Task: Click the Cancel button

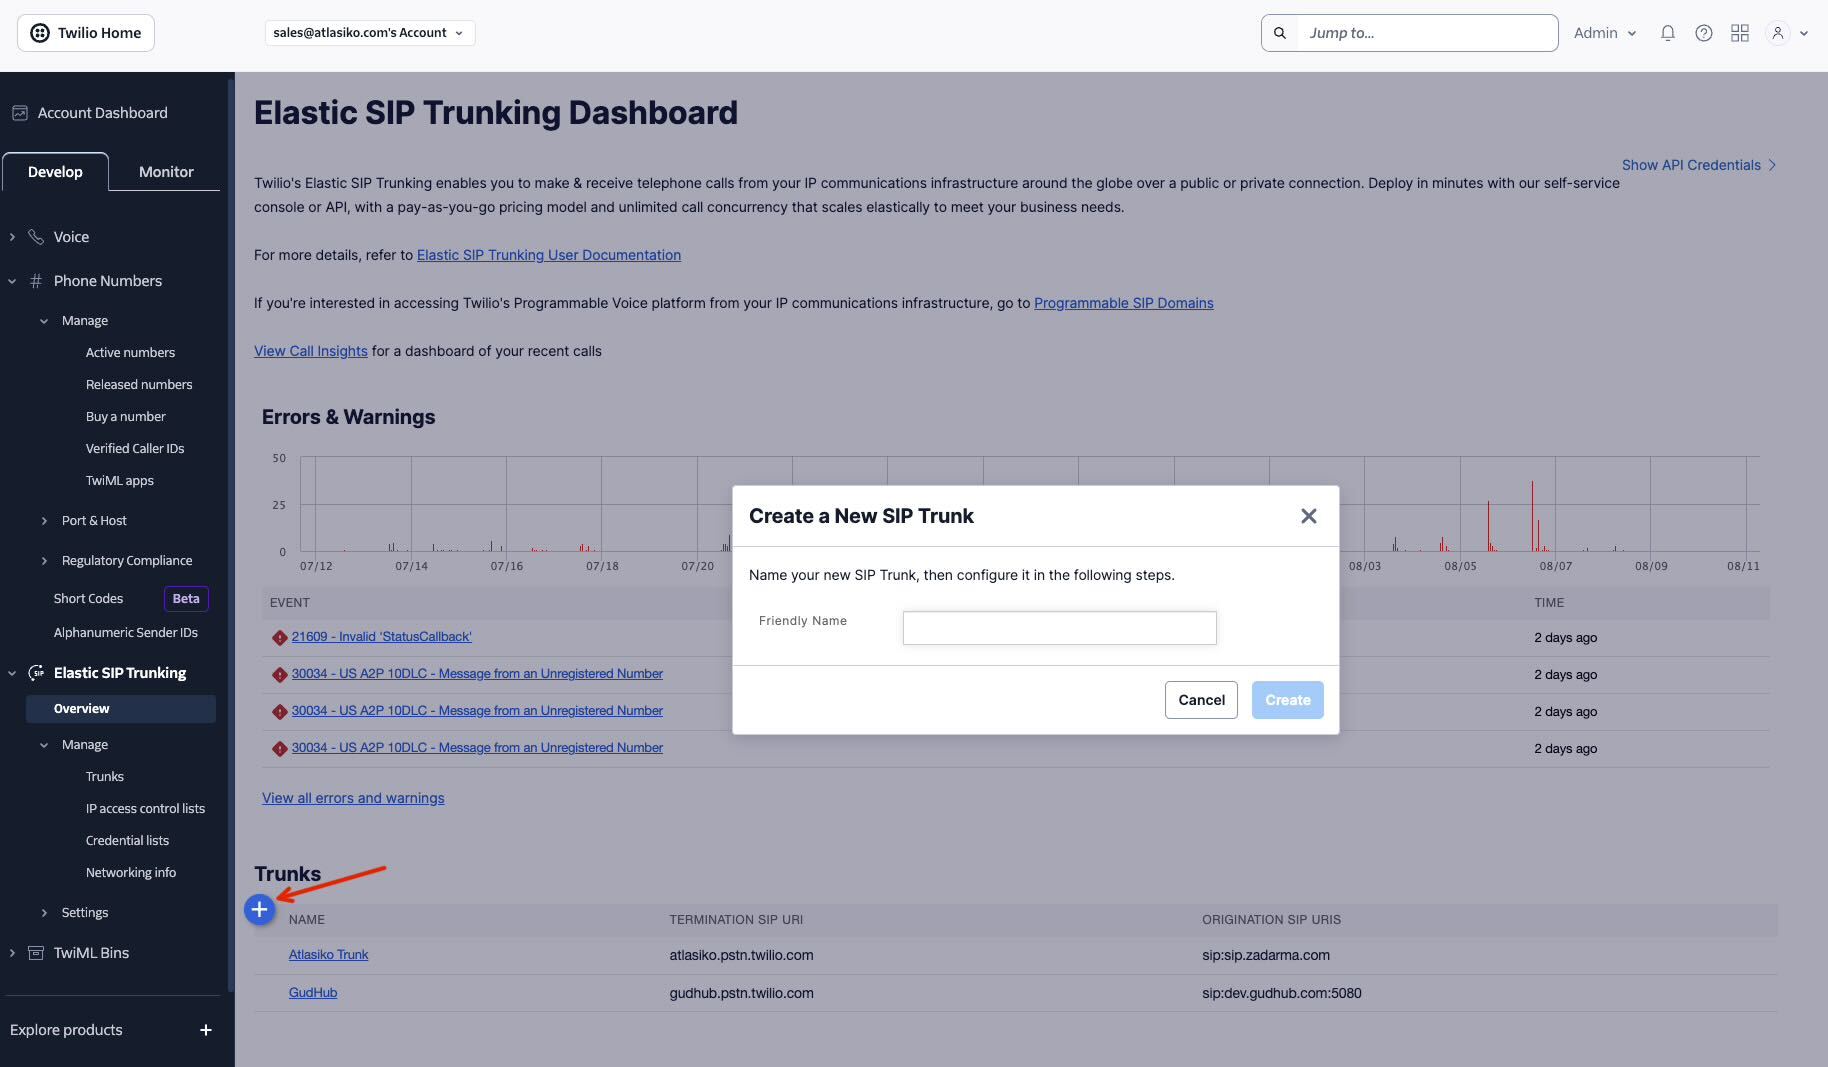Action: 1201,700
